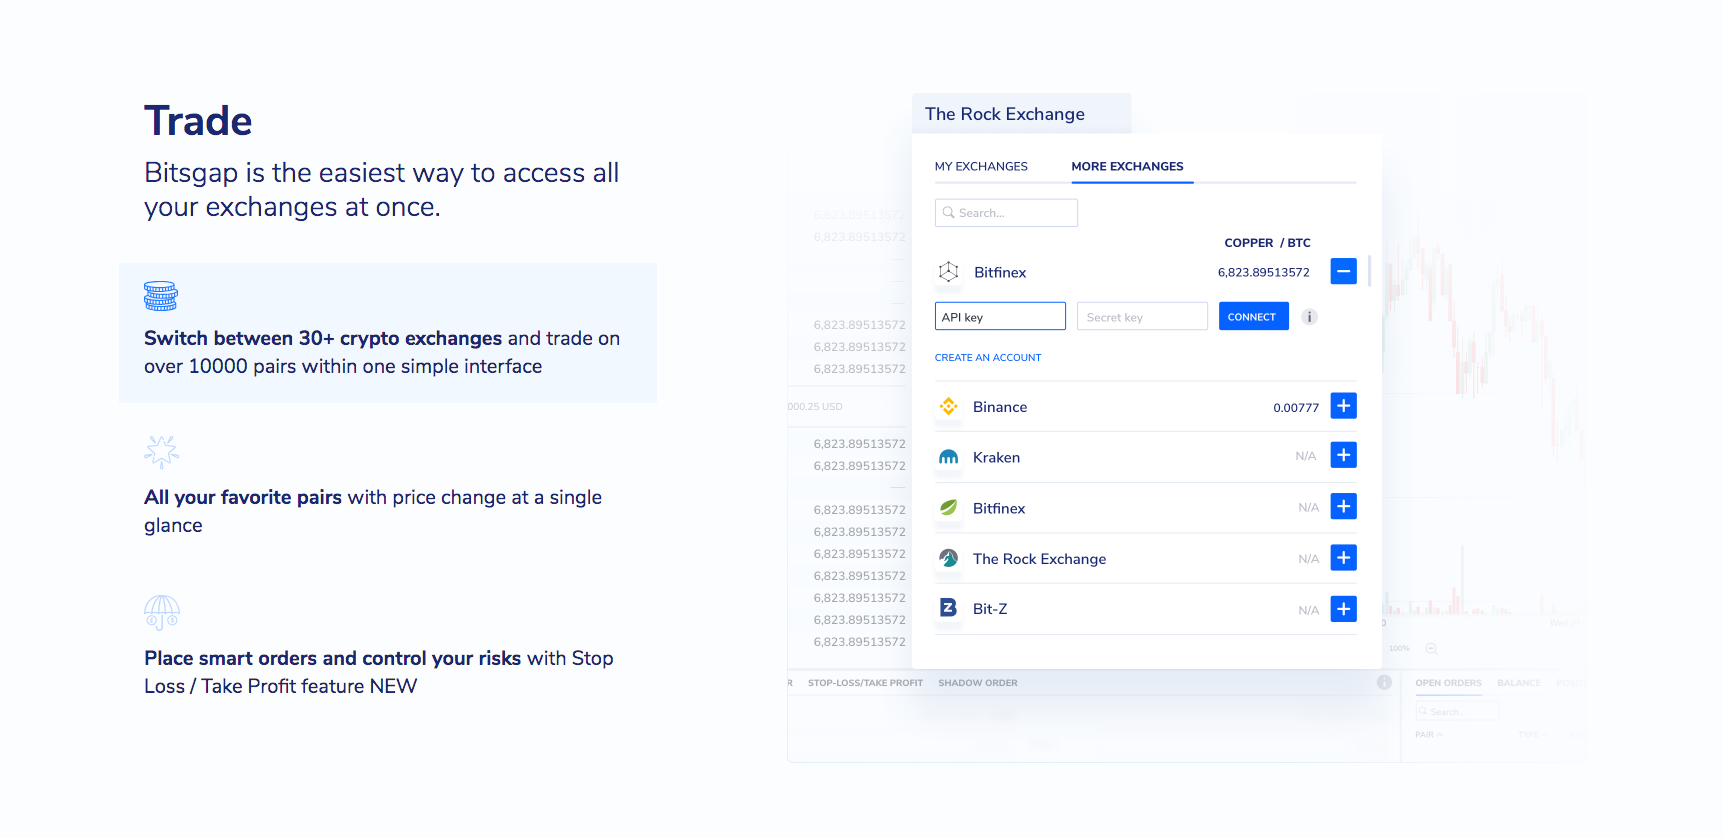Click the Binance value 0.00777
This screenshot has height=838, width=1723.
(1296, 407)
